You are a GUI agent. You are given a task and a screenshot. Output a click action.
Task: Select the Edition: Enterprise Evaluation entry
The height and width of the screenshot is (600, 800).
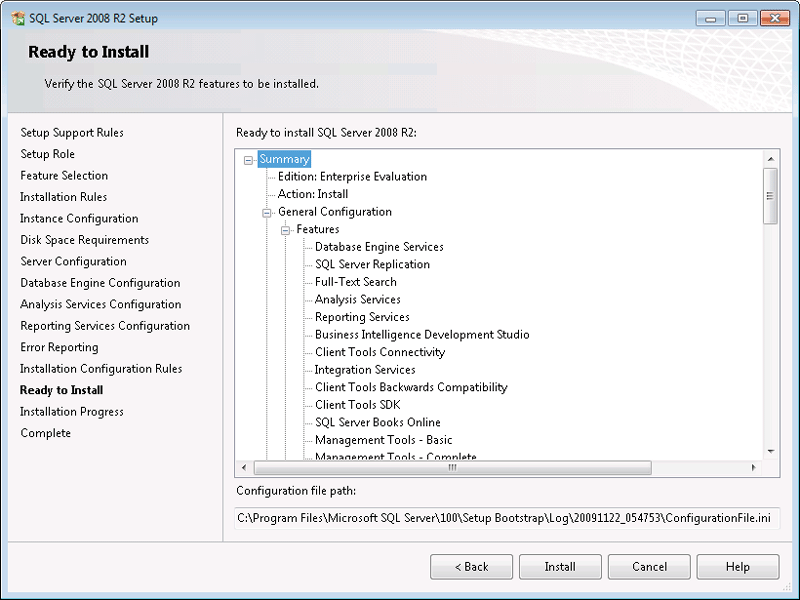[352, 177]
